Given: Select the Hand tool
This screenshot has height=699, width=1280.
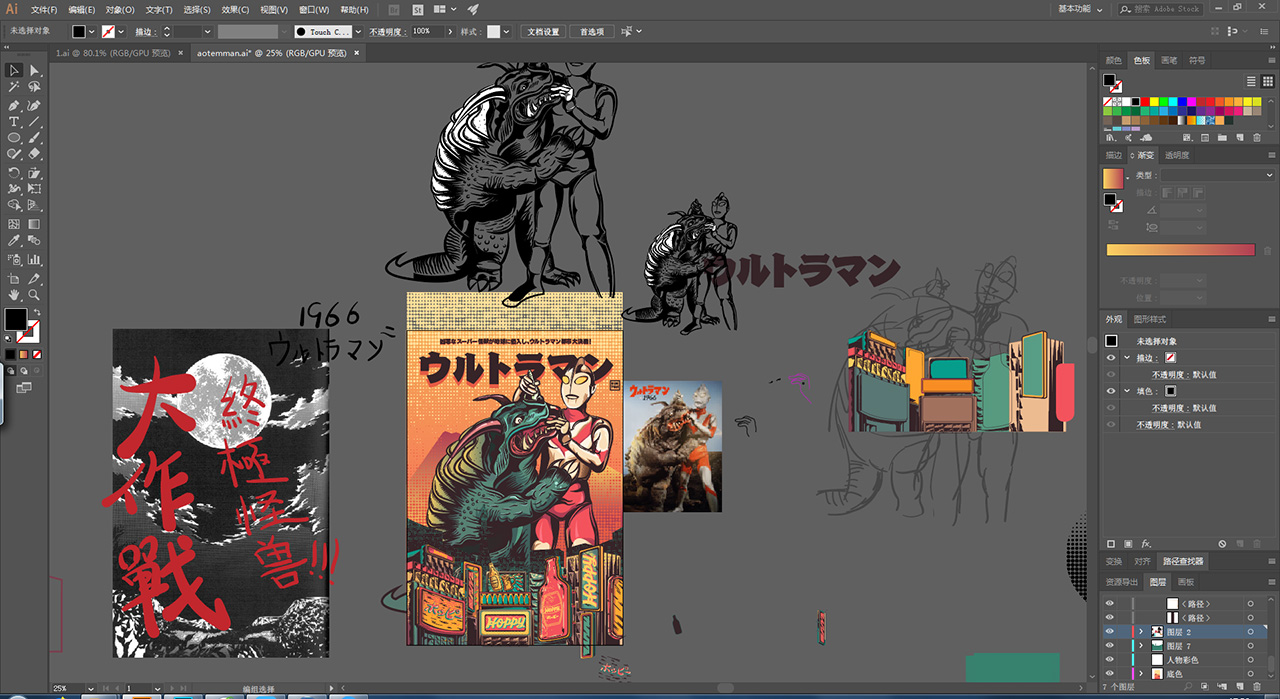Looking at the screenshot, I should (x=14, y=295).
